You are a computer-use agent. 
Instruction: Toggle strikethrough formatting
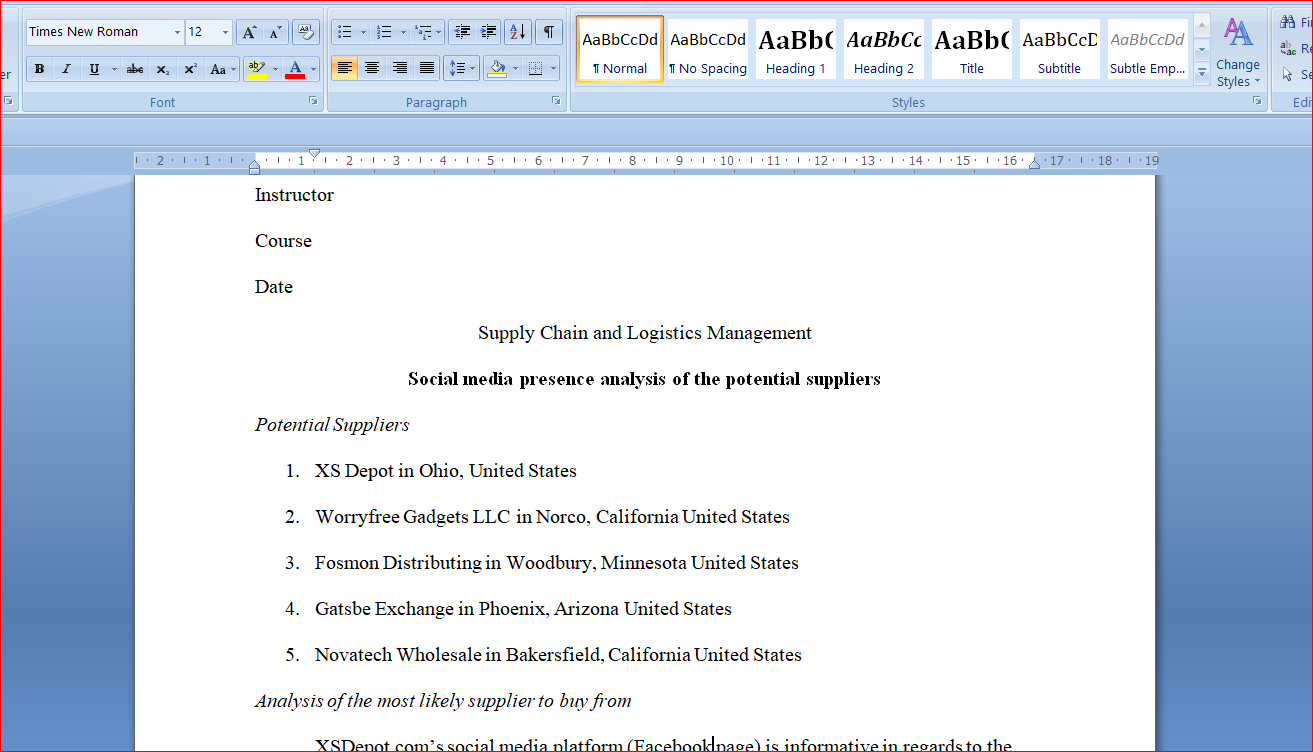click(135, 69)
